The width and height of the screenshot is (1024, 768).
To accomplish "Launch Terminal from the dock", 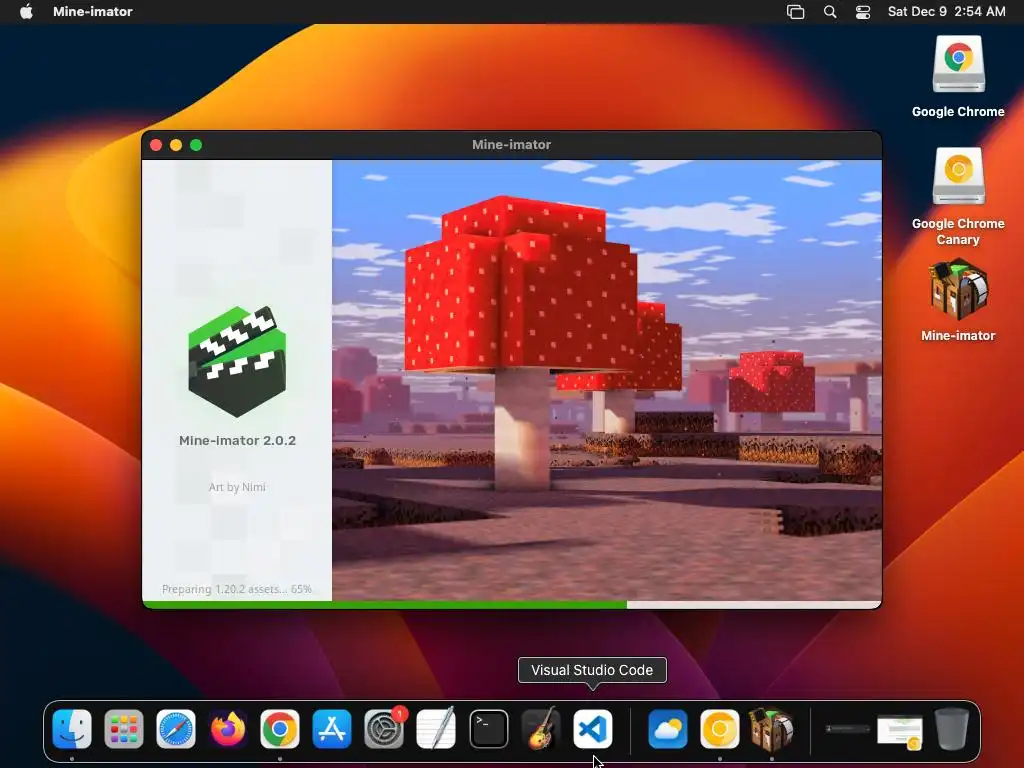I will coord(488,729).
